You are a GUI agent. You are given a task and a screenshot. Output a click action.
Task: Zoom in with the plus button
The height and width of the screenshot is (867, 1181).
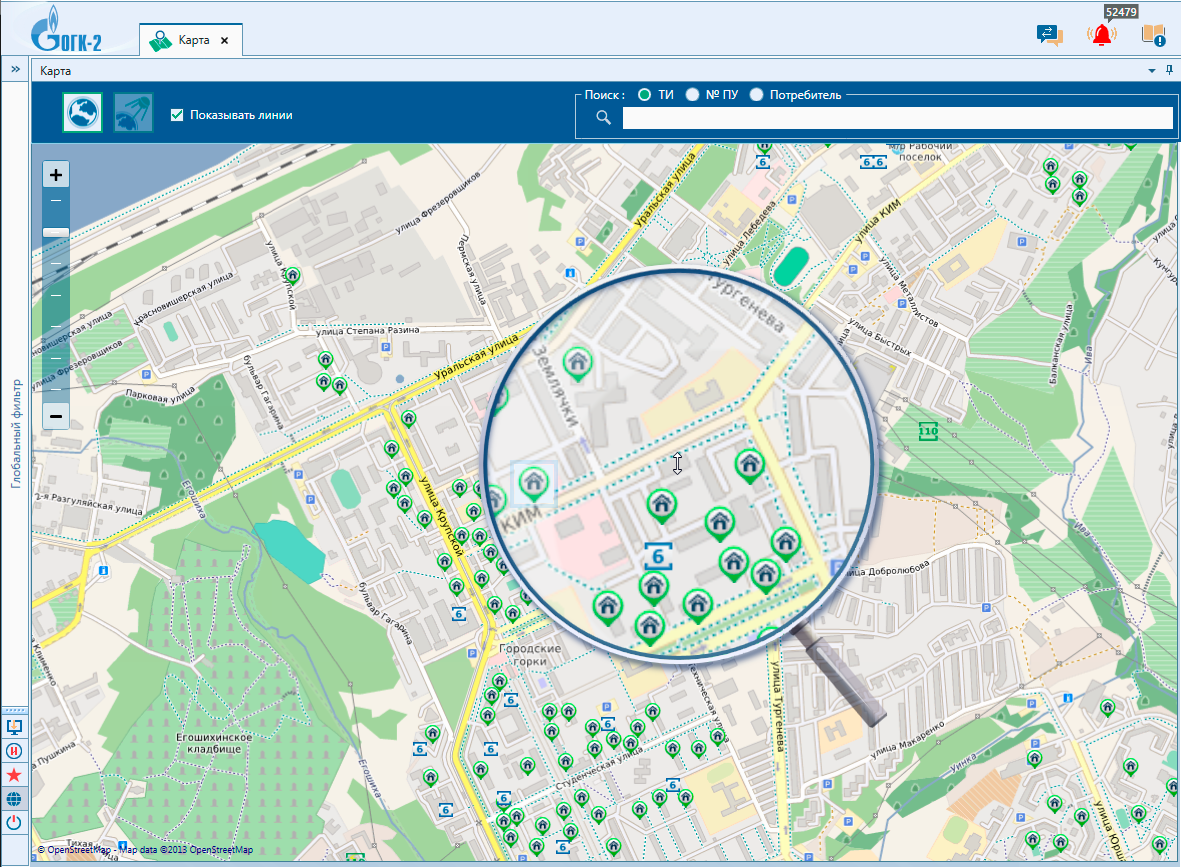56,175
